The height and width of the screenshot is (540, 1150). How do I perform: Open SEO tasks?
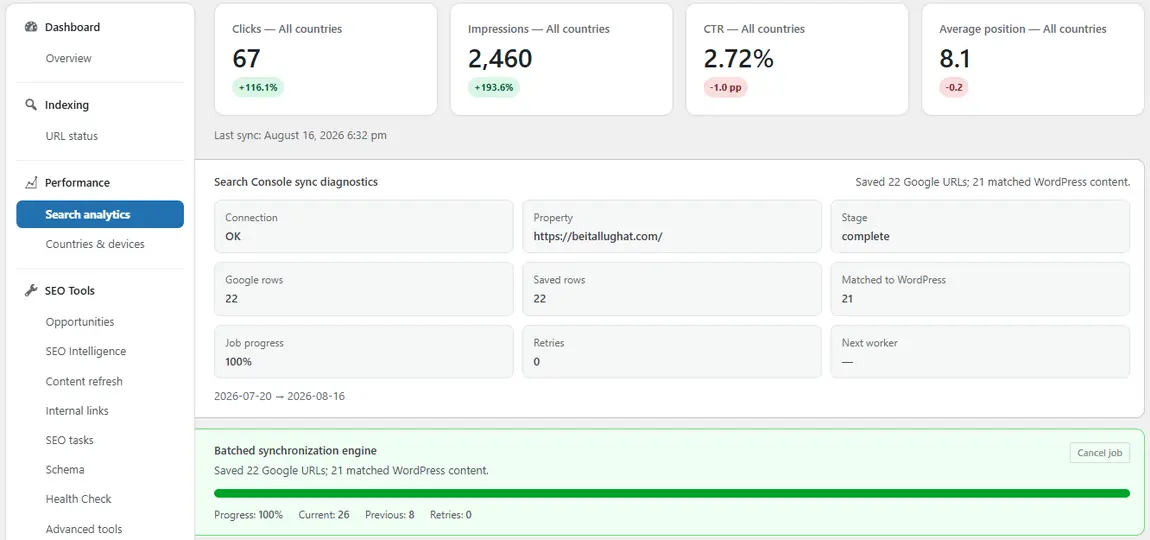(70, 439)
